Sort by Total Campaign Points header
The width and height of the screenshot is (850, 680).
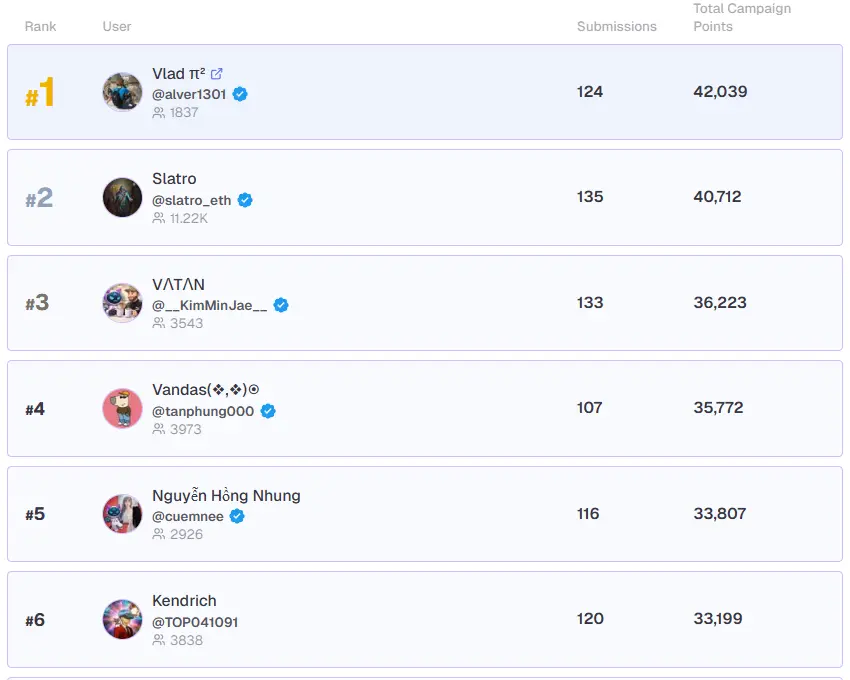coord(741,17)
